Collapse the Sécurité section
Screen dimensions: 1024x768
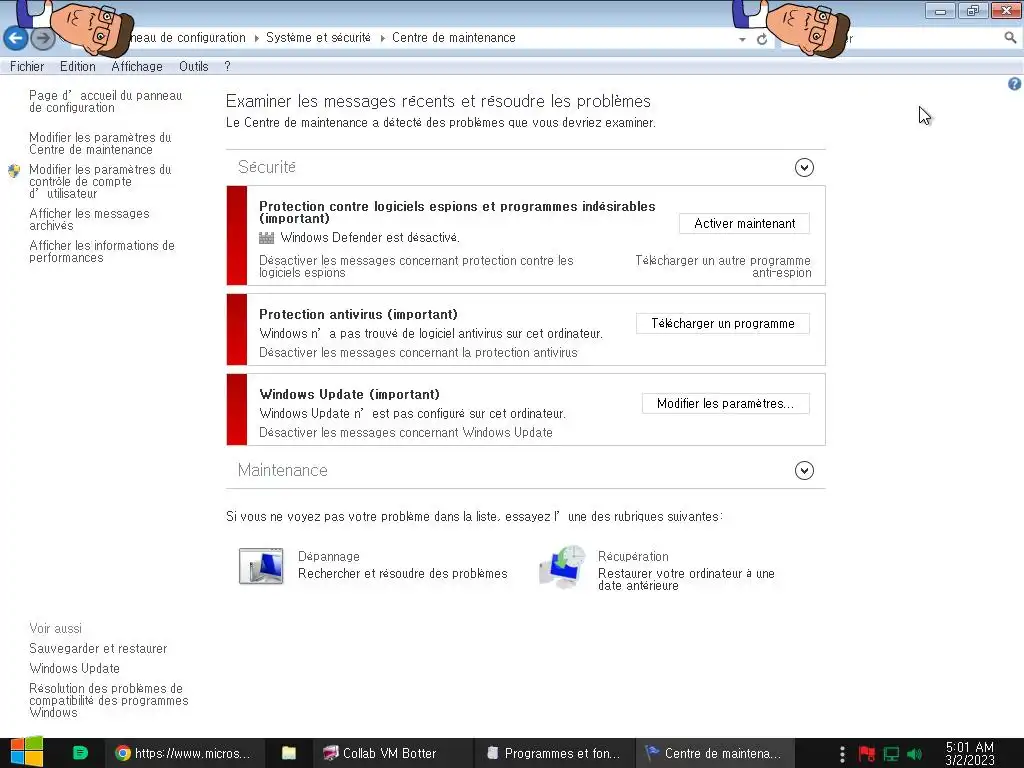804,168
